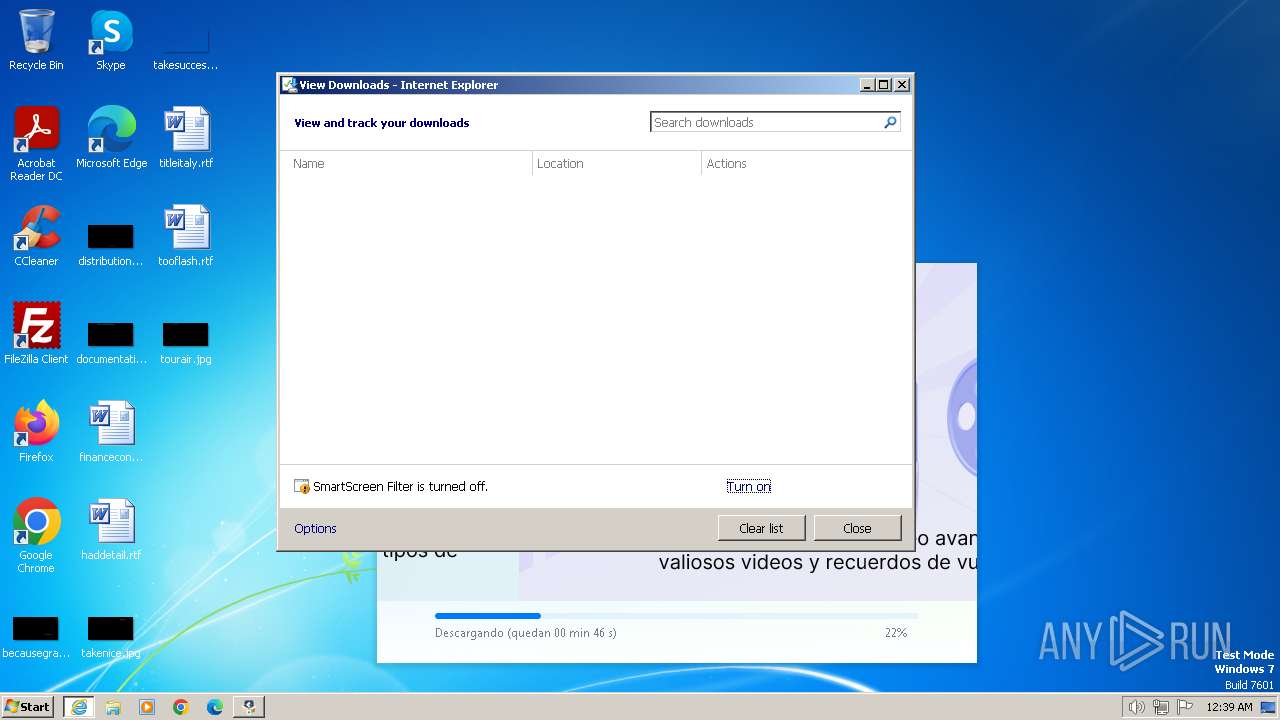The image size is (1280, 720).
Task: Click Chrome icon in the taskbar
Action: pyautogui.click(x=181, y=707)
